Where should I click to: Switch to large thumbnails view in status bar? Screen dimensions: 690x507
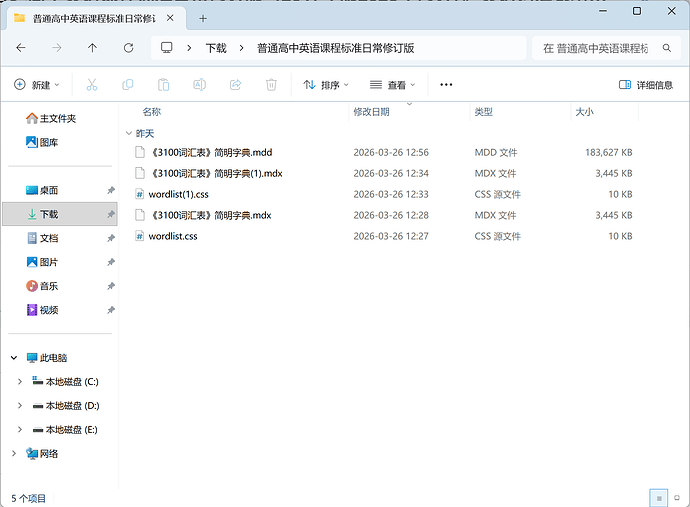(x=677, y=498)
